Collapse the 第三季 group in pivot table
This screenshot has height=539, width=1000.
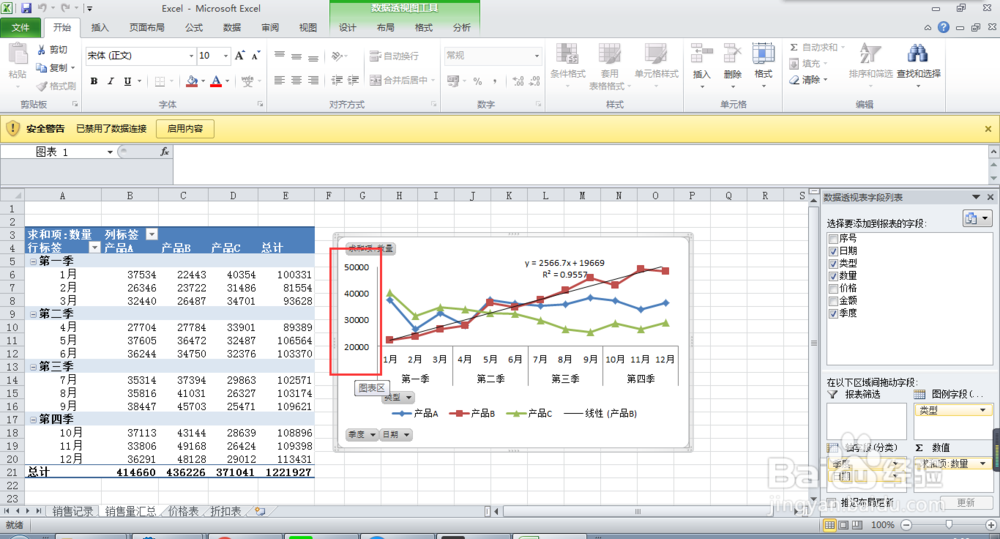33,367
